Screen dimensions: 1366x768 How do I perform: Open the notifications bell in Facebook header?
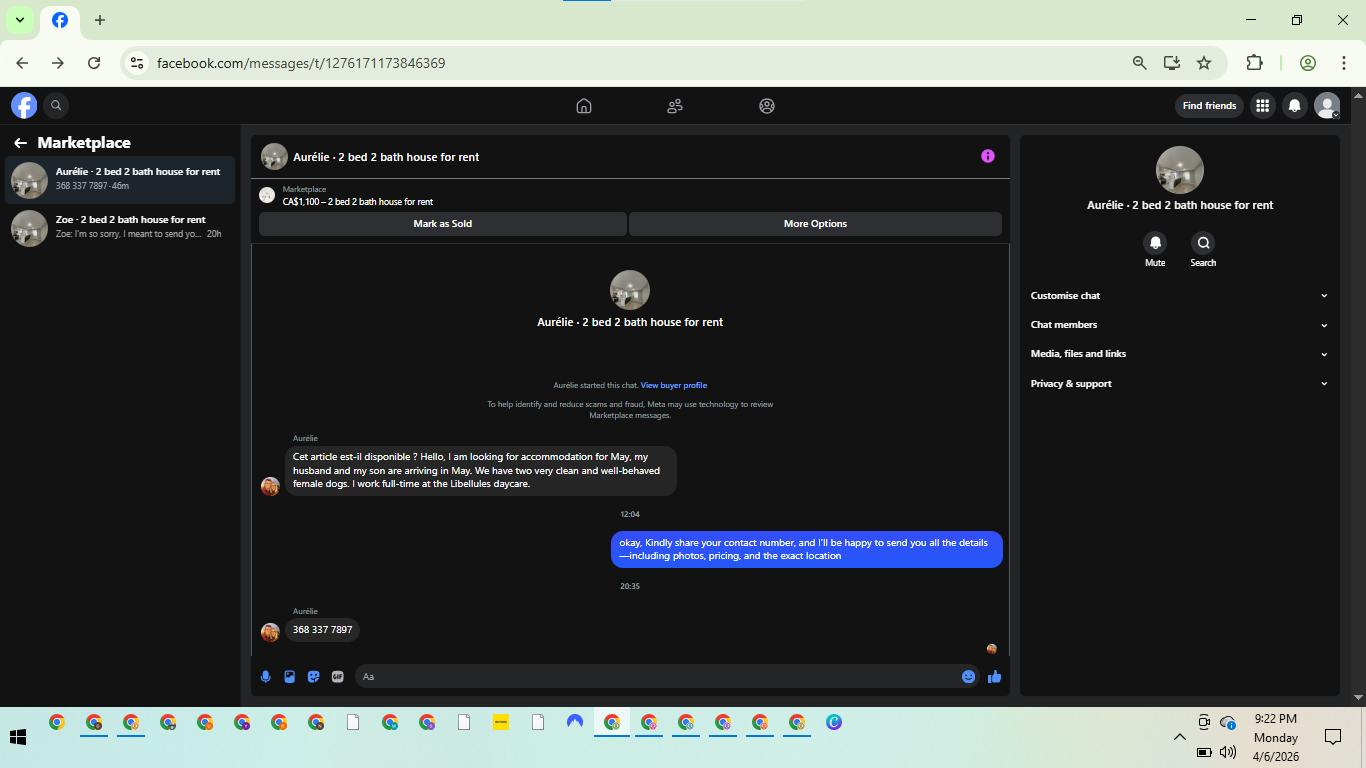click(x=1295, y=105)
